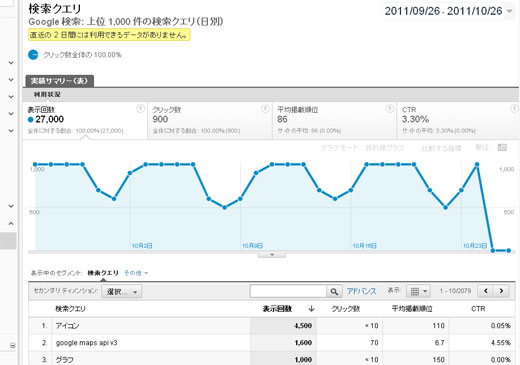This screenshot has height=365, width=520.
Task: Select the 実績サマリー(表) tab
Action: (x=59, y=81)
